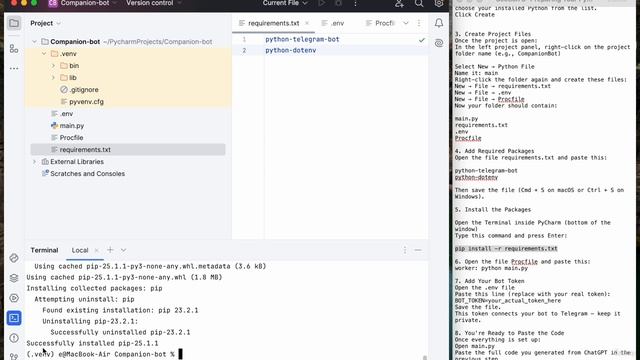
Task: Close the Local terminal tab
Action: point(96,250)
